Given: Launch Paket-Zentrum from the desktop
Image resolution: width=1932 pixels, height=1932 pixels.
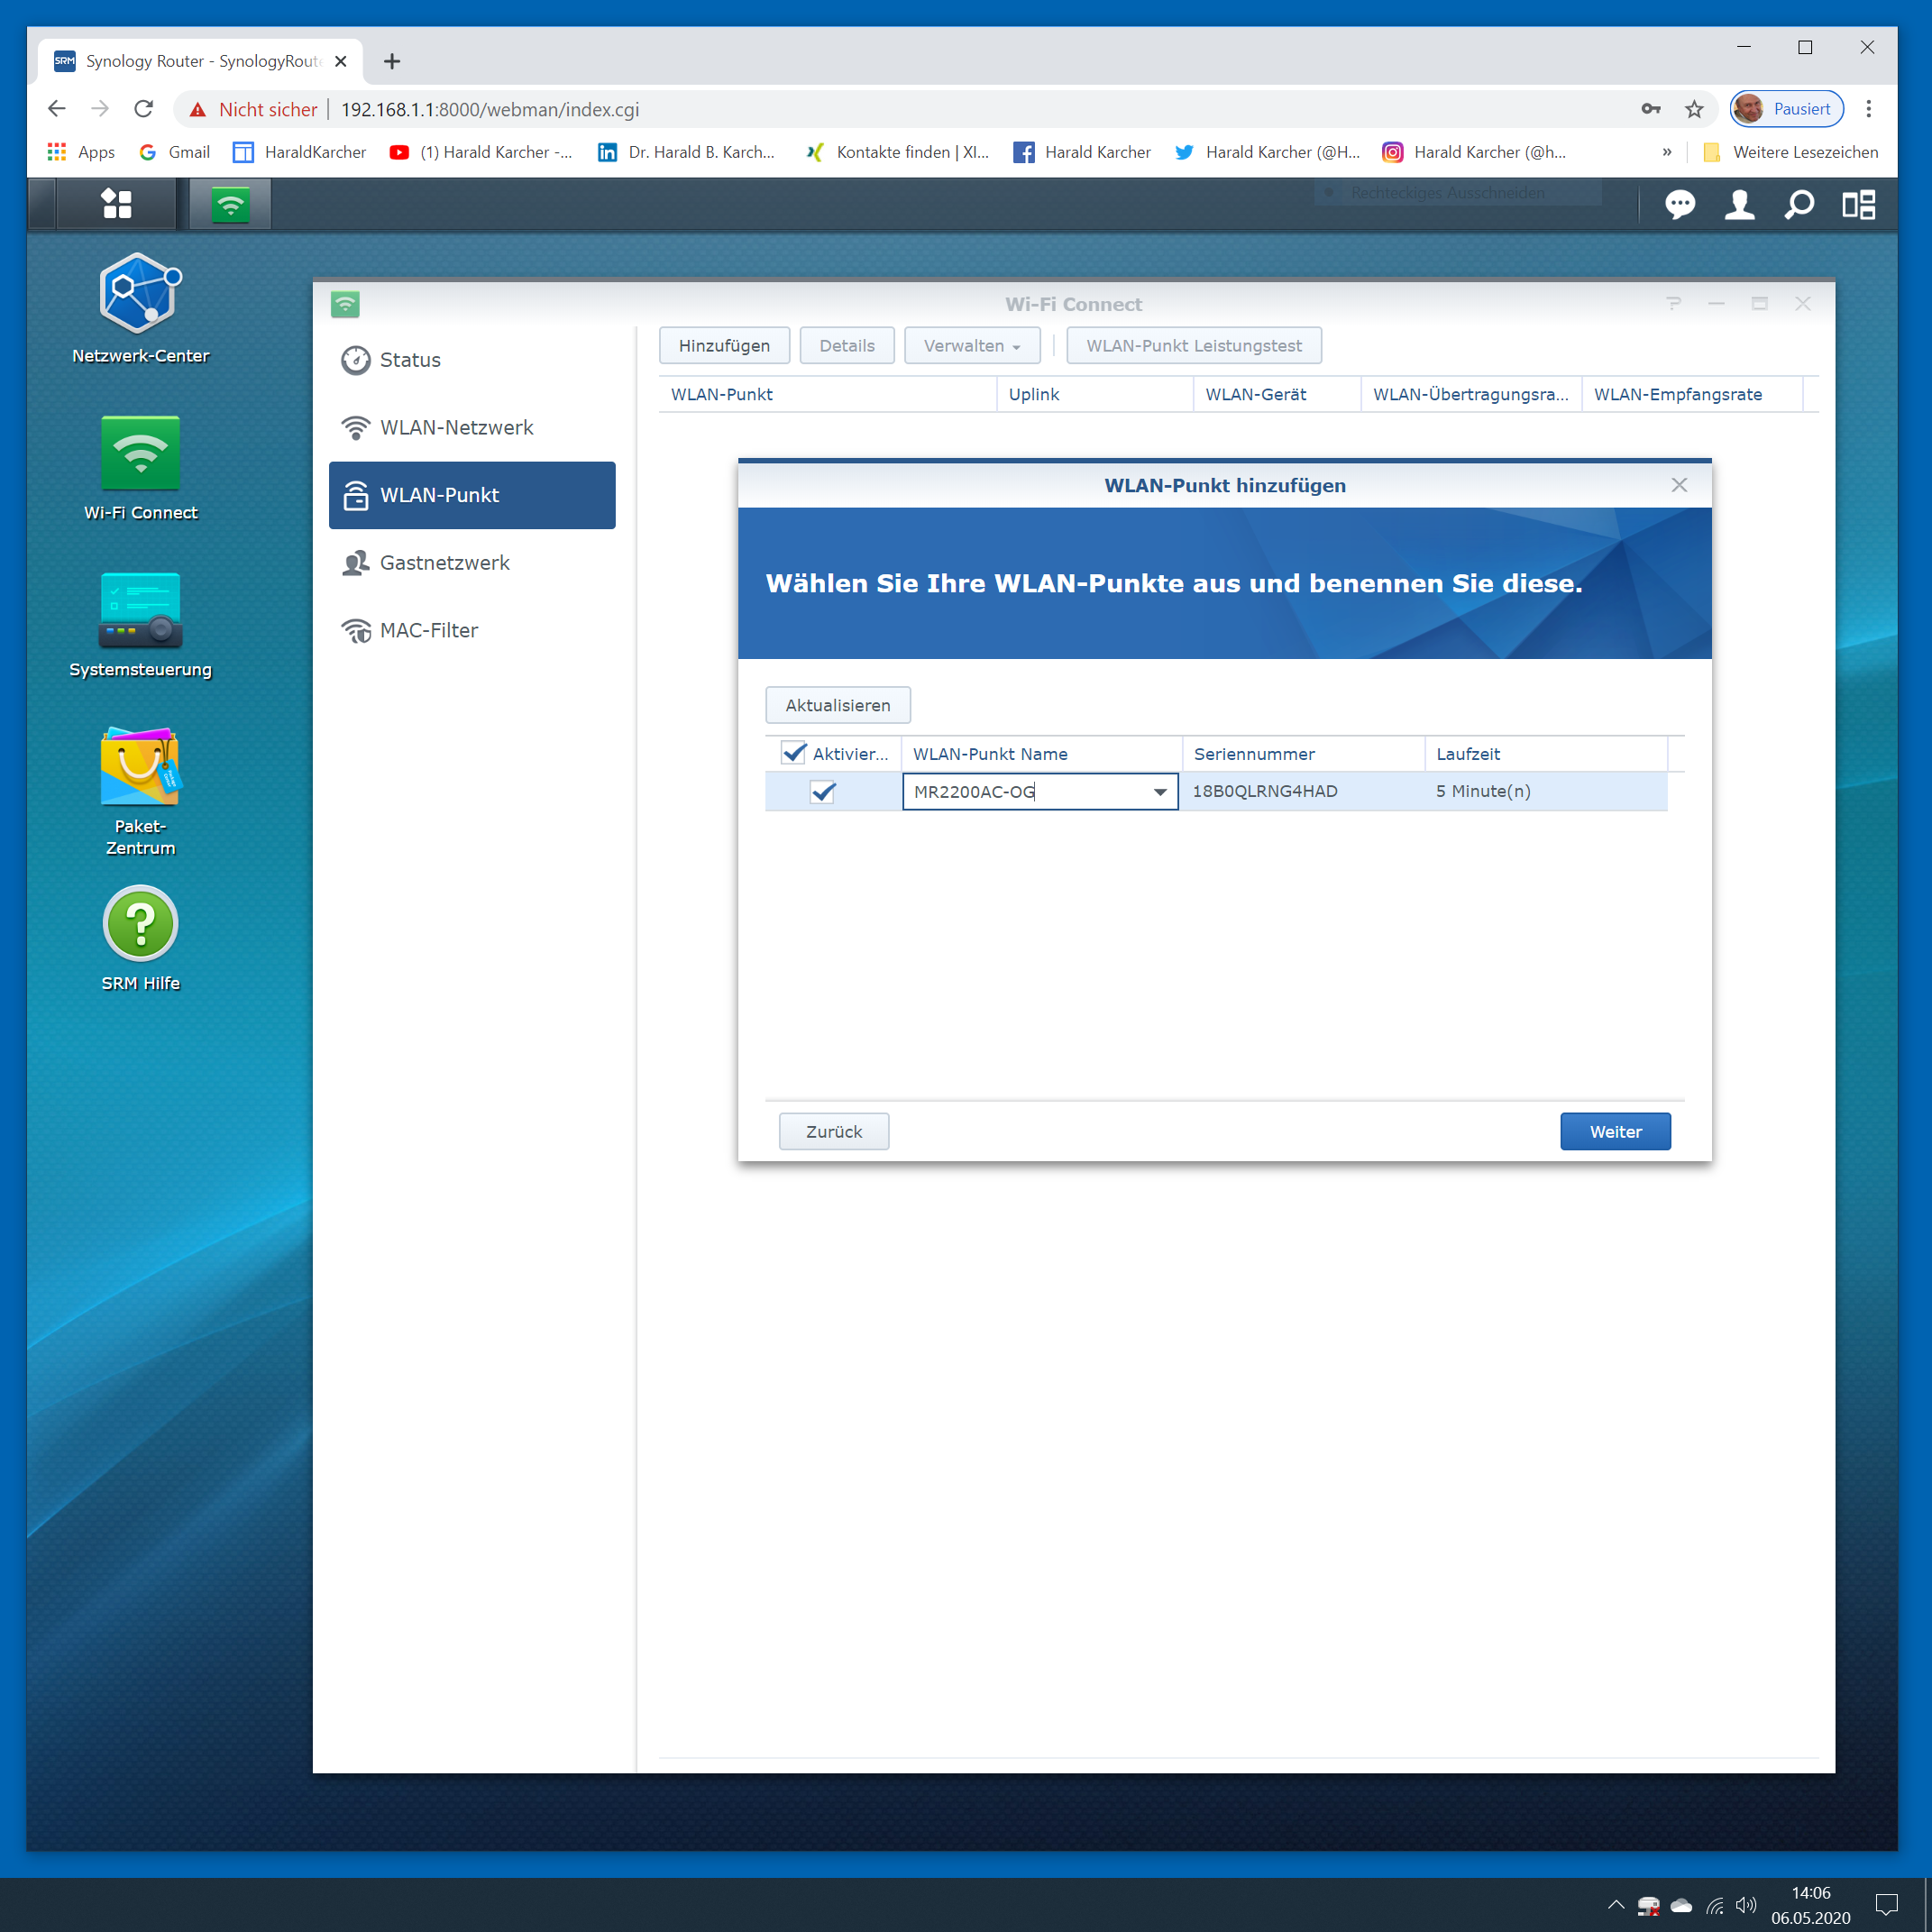Looking at the screenshot, I should 140,767.
